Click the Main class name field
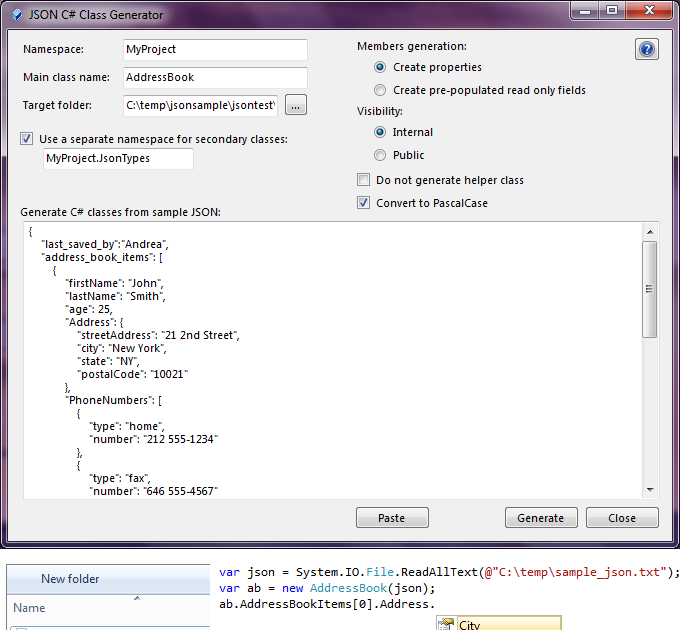 pyautogui.click(x=215, y=78)
